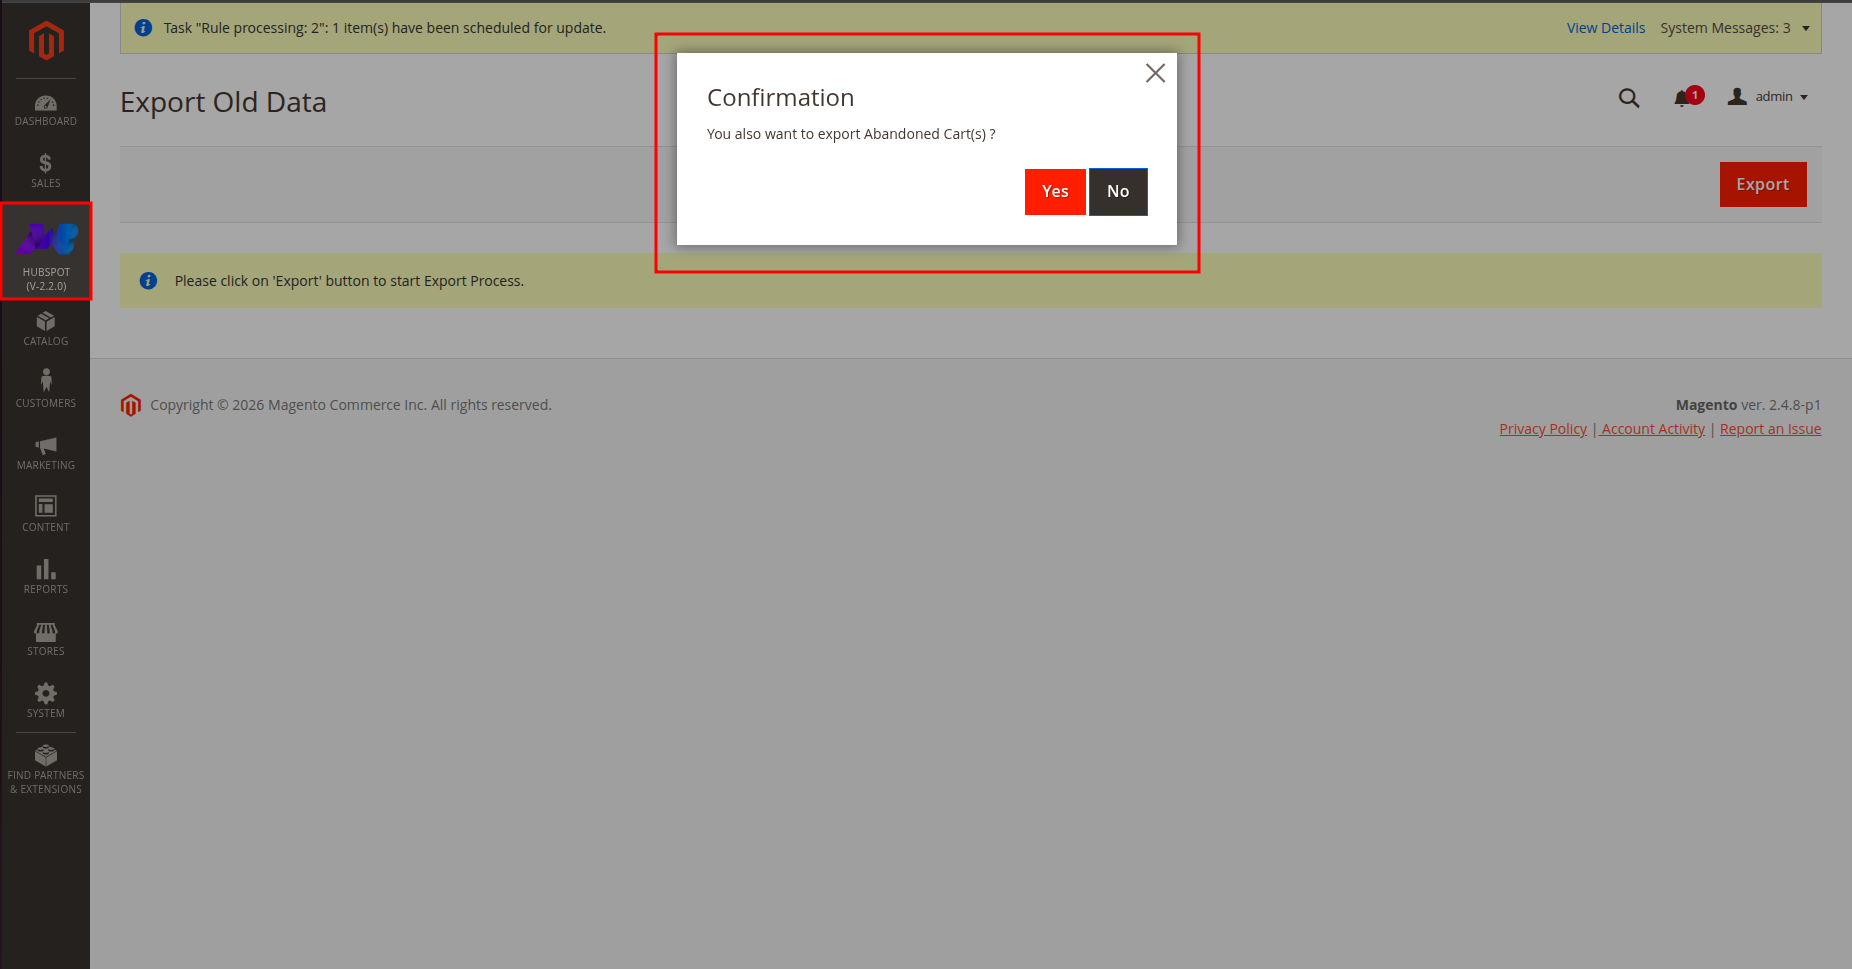Screen dimensions: 1852x969
Task: Open the Reports bar chart menu
Action: point(46,576)
